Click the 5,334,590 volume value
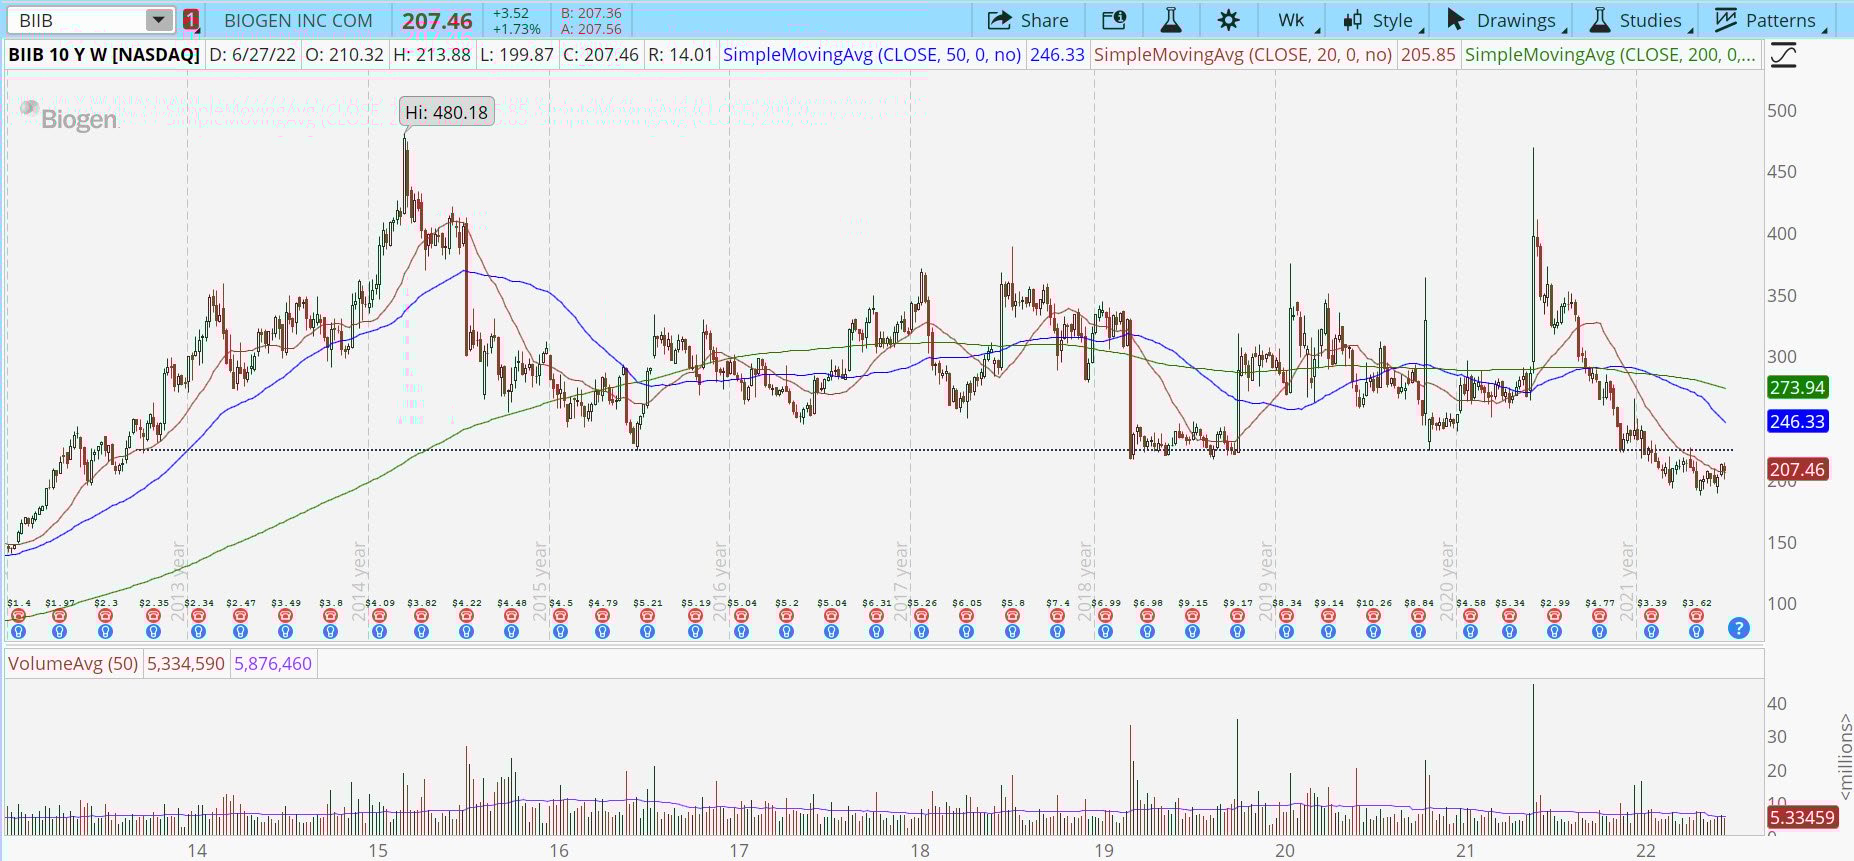Screen dimensions: 1854x861 pos(186,664)
